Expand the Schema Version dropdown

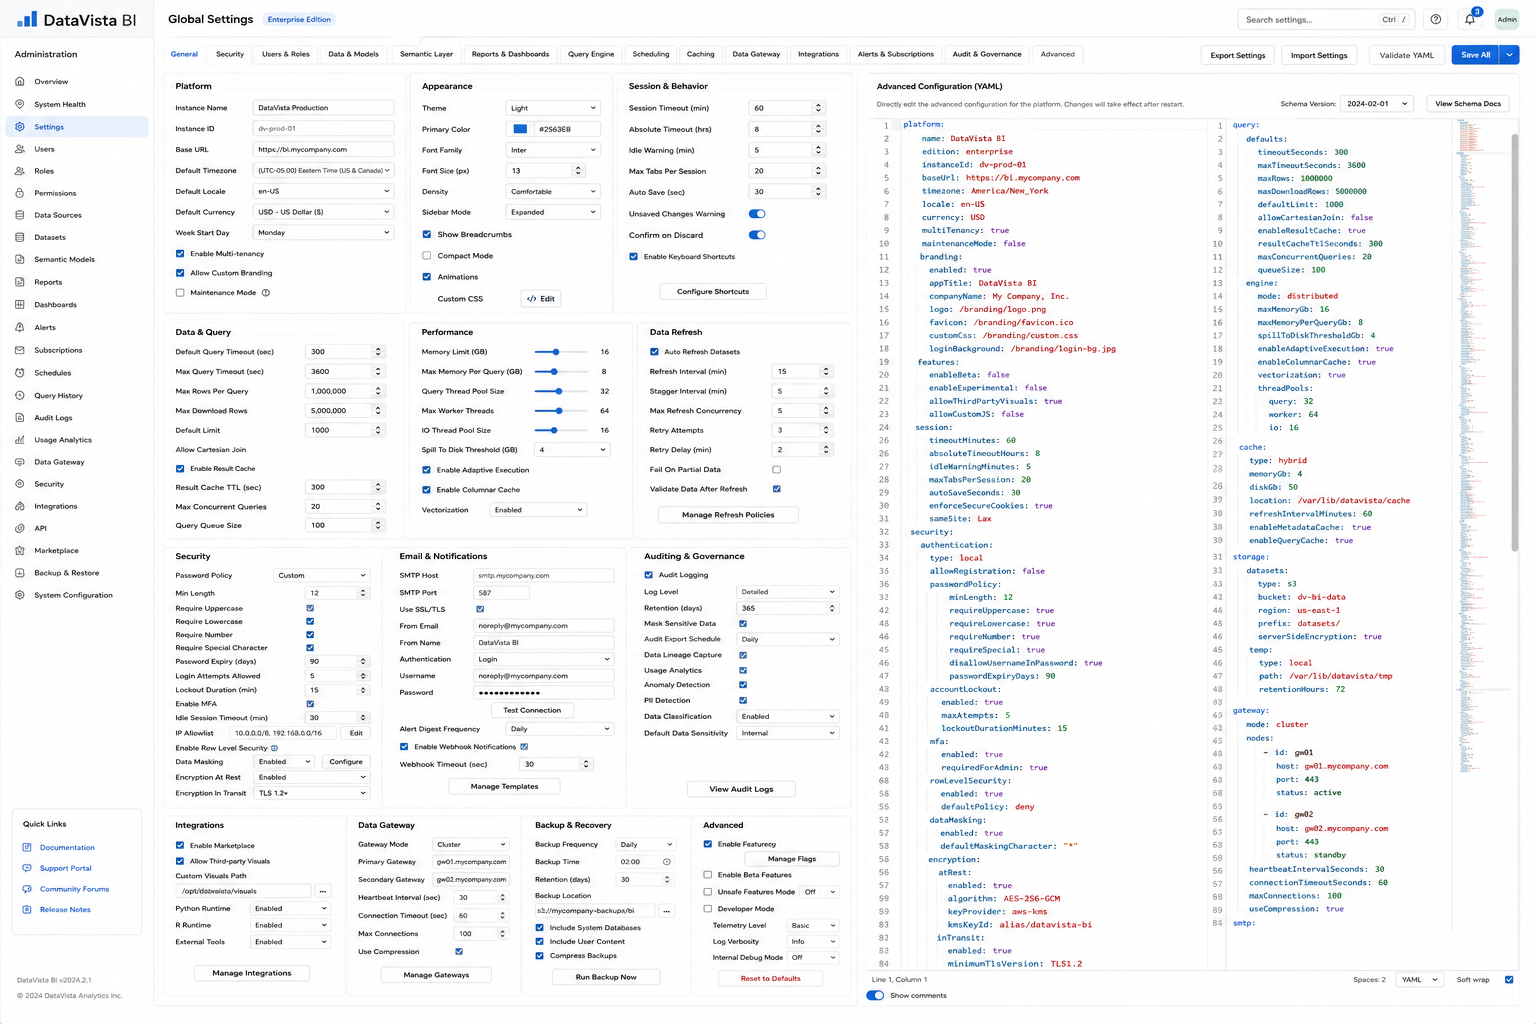(x=1377, y=104)
